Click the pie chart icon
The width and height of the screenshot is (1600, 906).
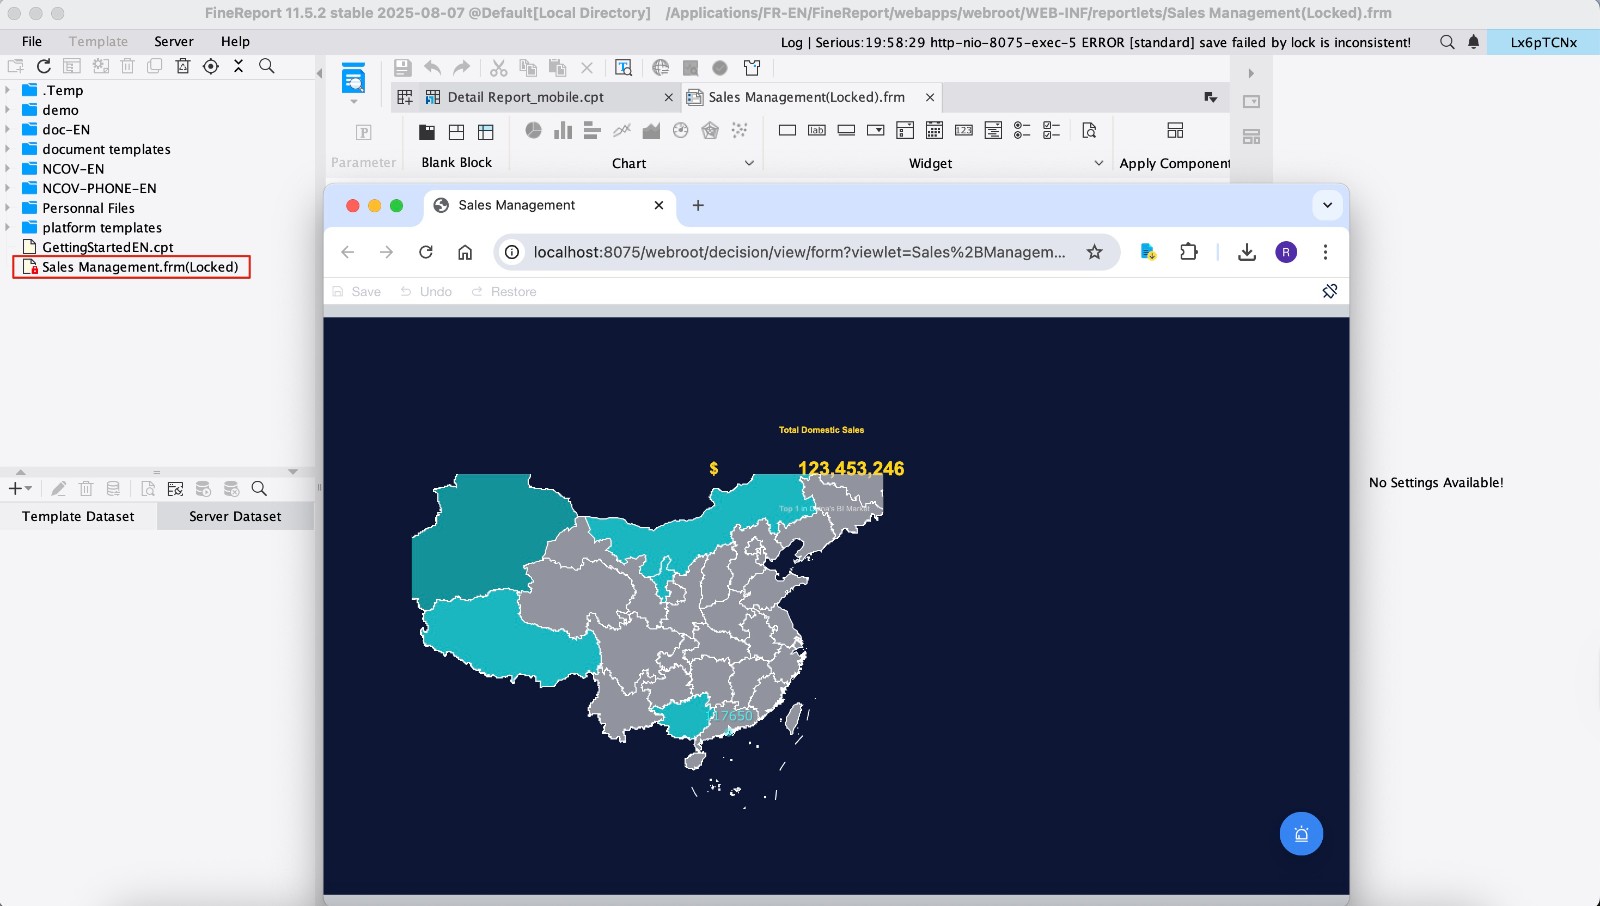coord(533,131)
